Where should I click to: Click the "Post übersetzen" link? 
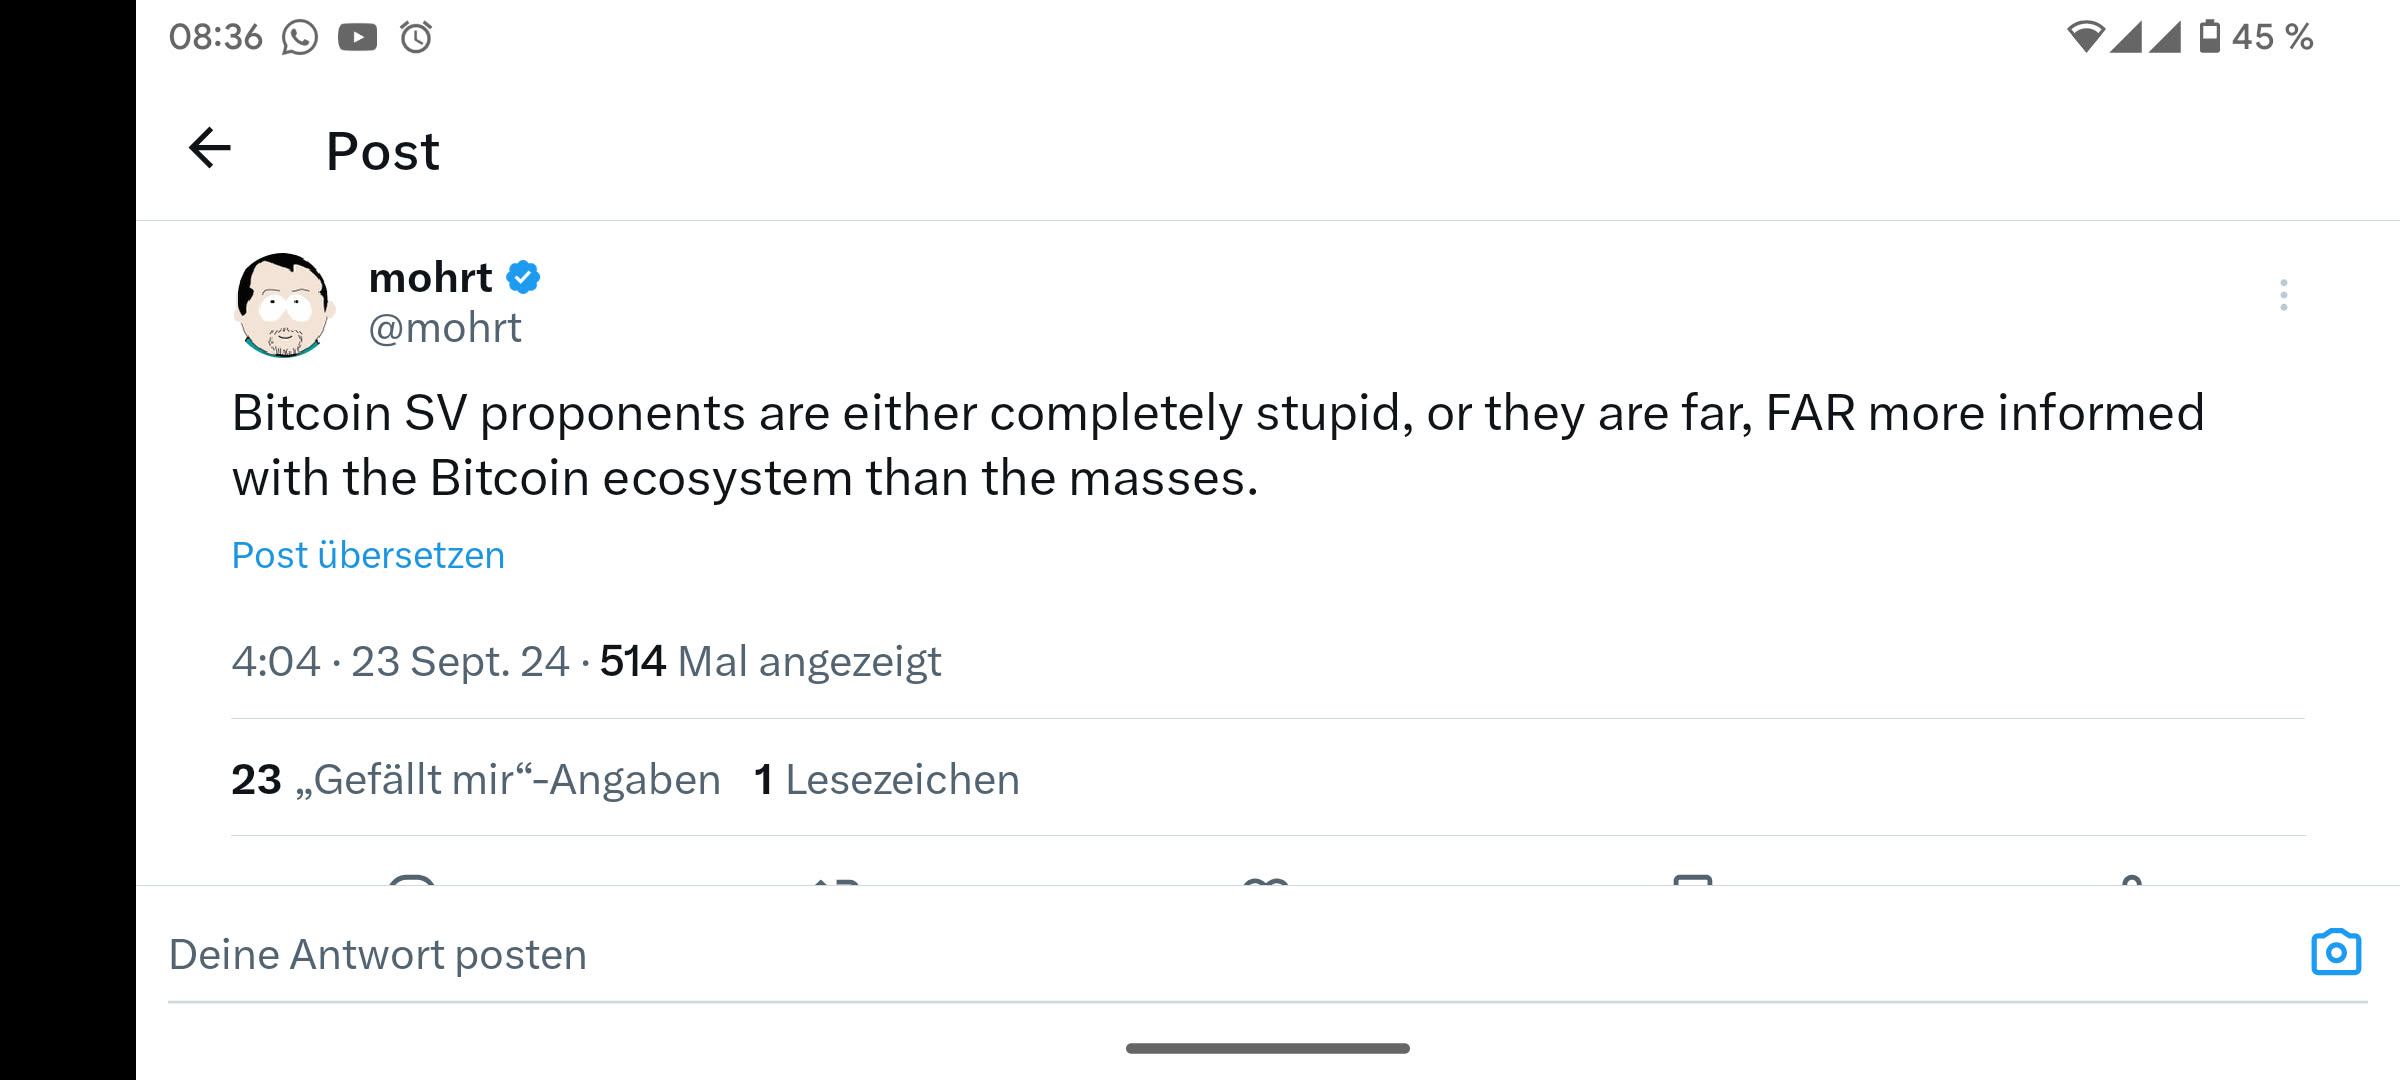click(368, 555)
